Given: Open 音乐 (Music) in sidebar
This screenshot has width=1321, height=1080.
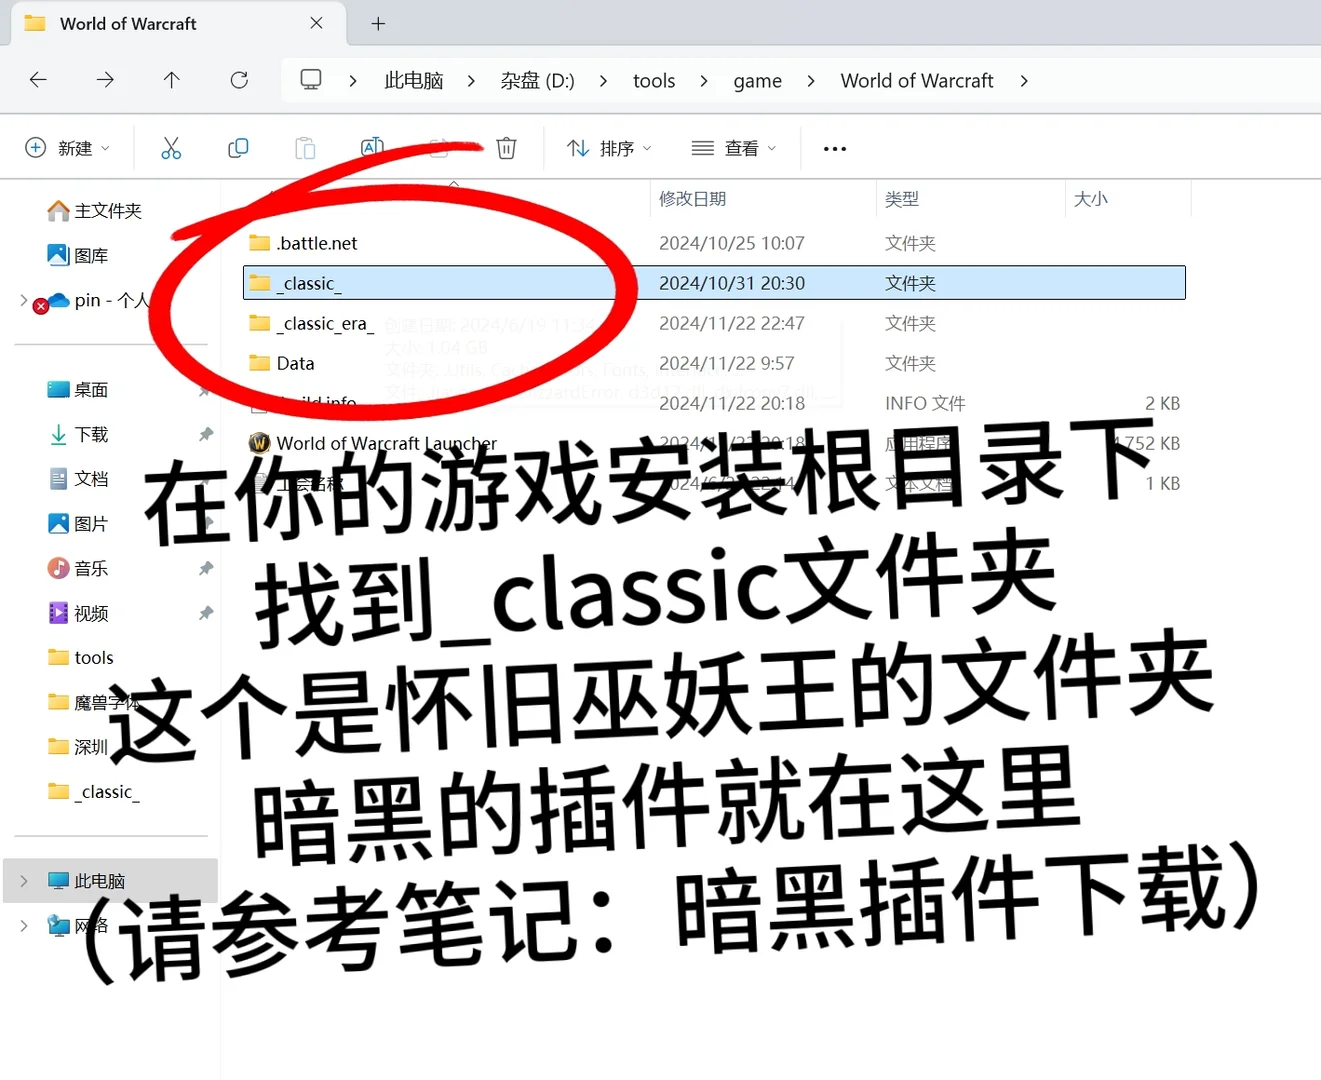Looking at the screenshot, I should (x=78, y=568).
